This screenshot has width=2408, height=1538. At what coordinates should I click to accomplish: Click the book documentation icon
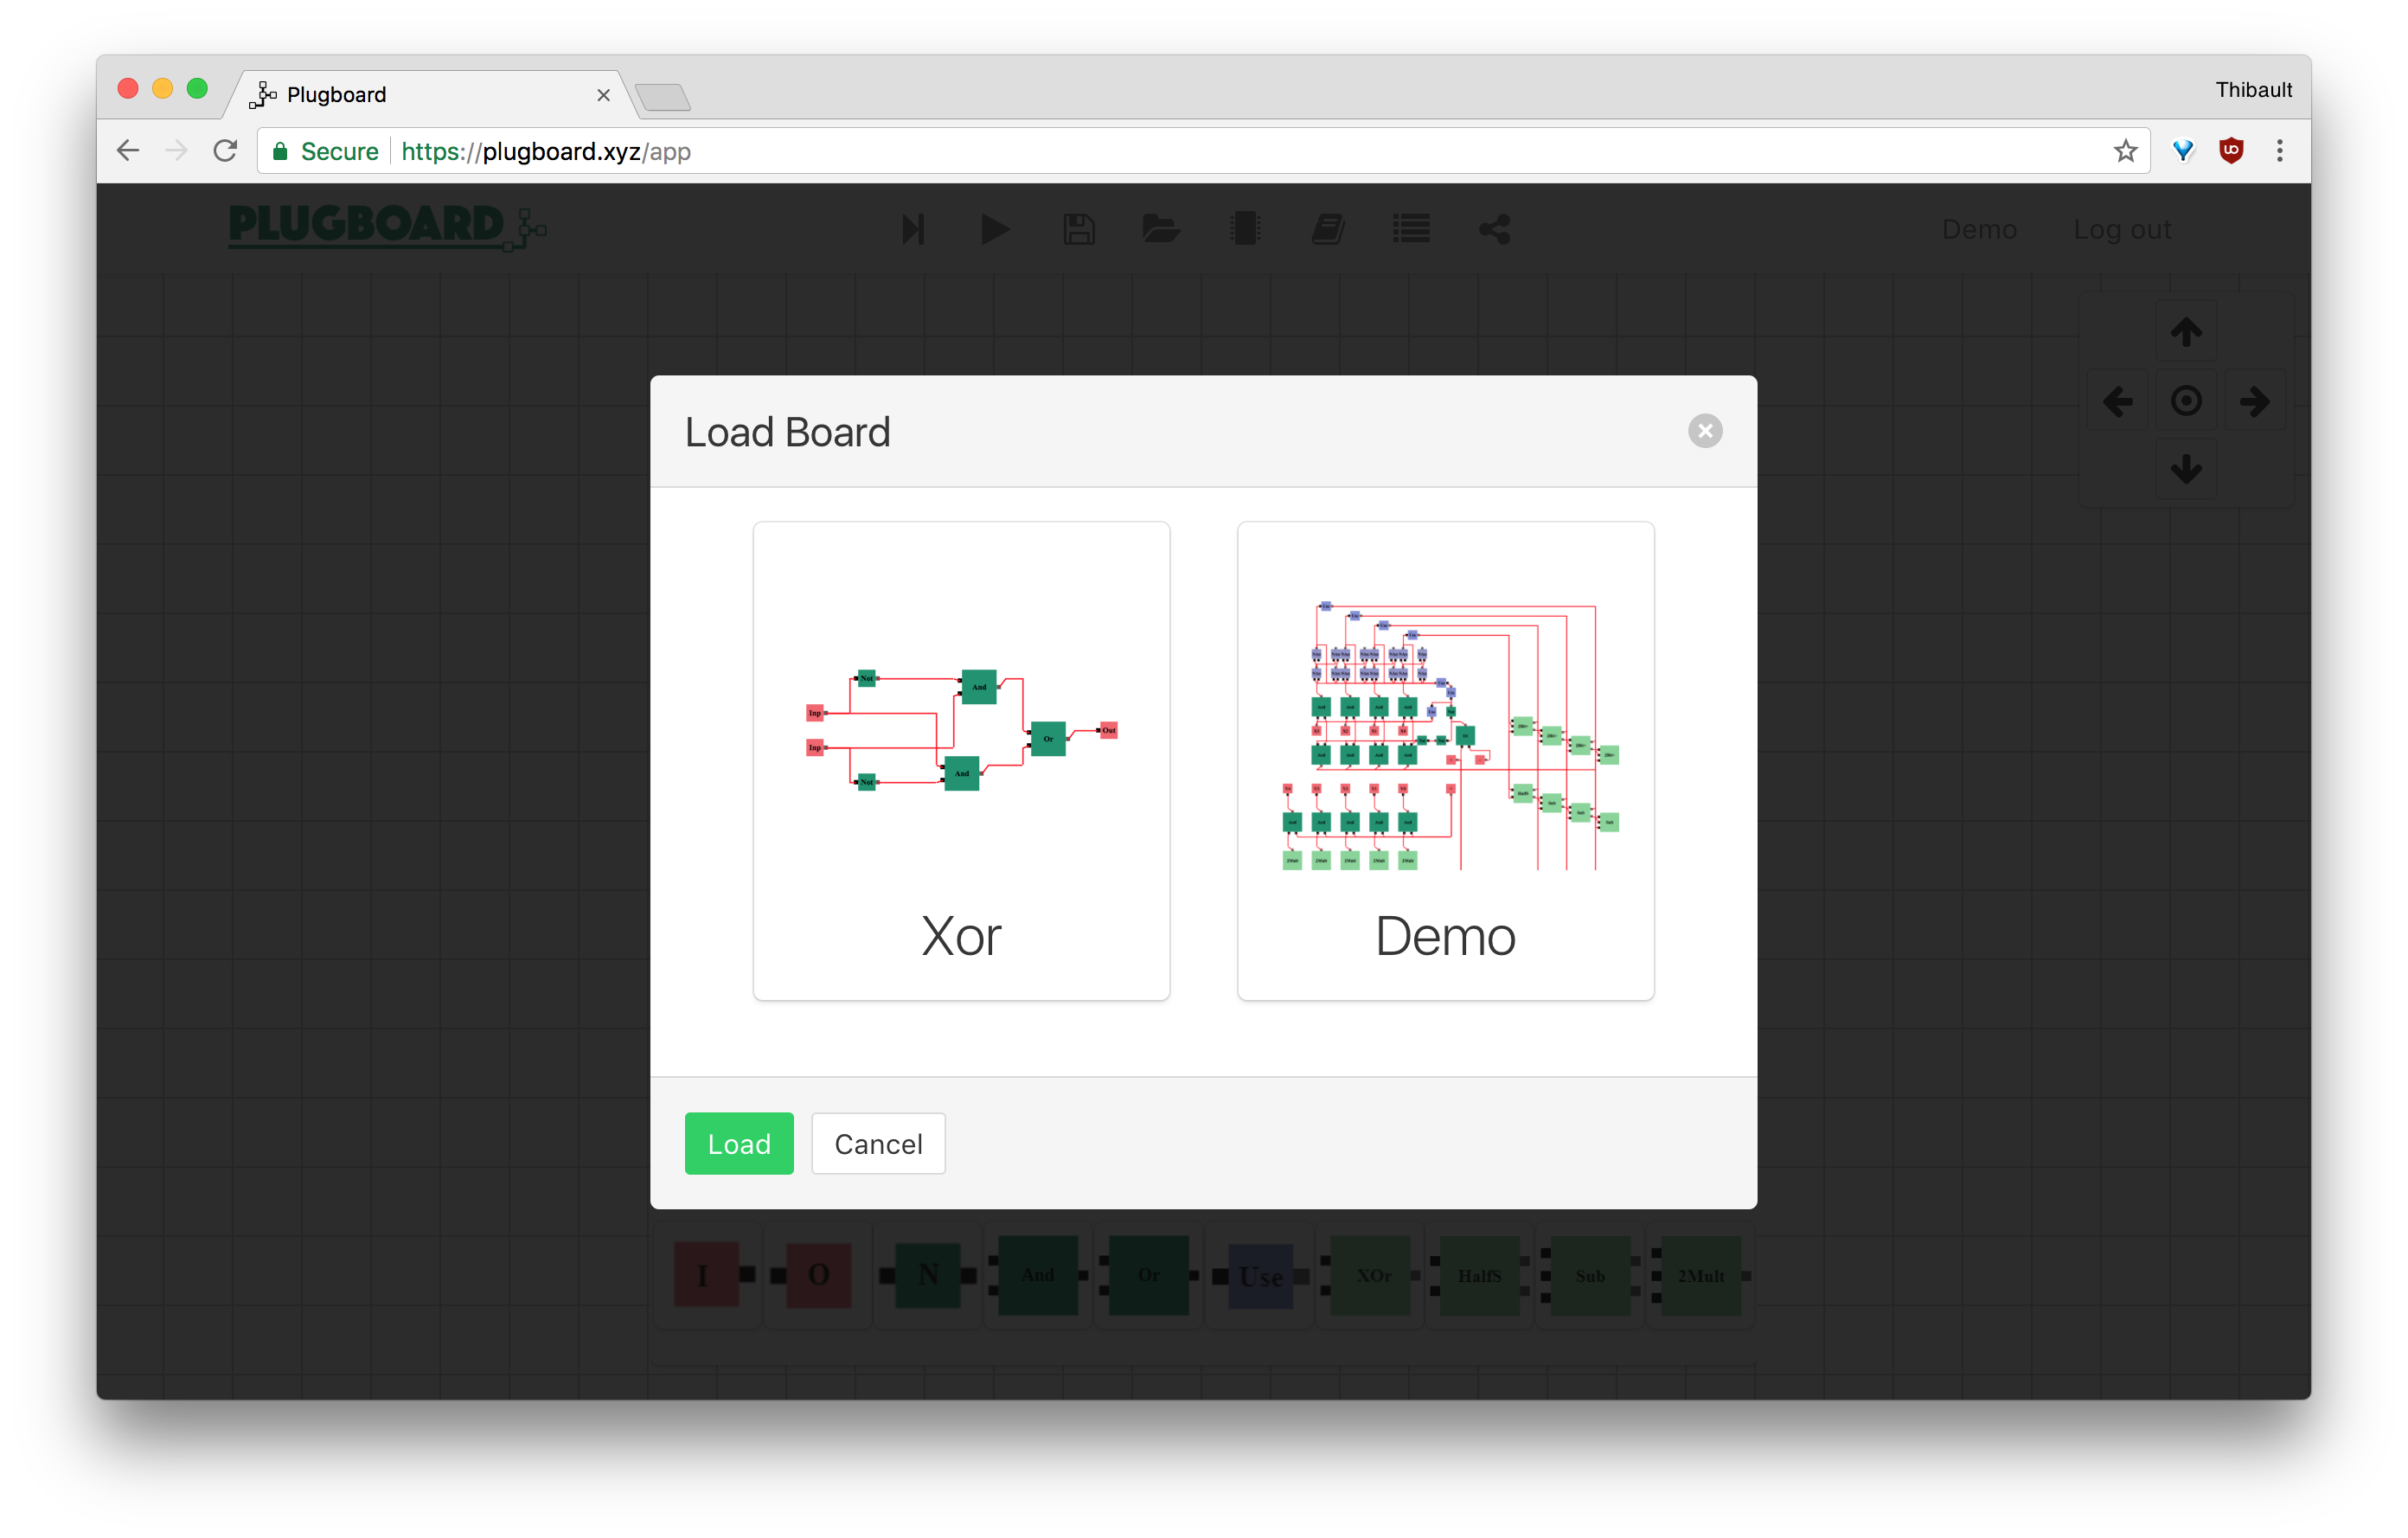tap(1328, 229)
